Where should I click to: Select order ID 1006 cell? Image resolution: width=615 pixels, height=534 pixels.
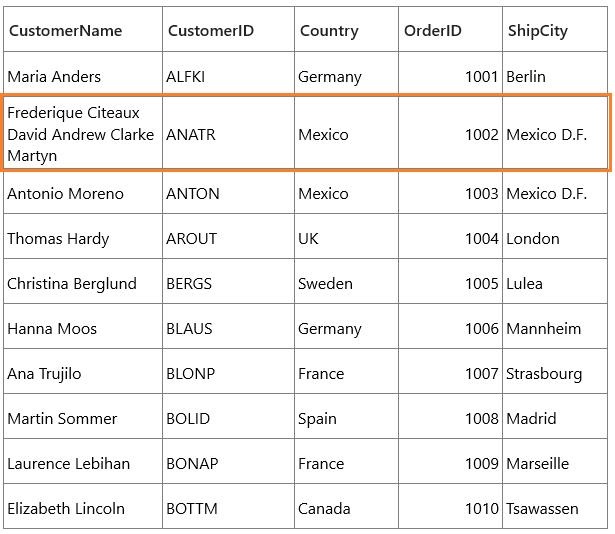pyautogui.click(x=450, y=326)
